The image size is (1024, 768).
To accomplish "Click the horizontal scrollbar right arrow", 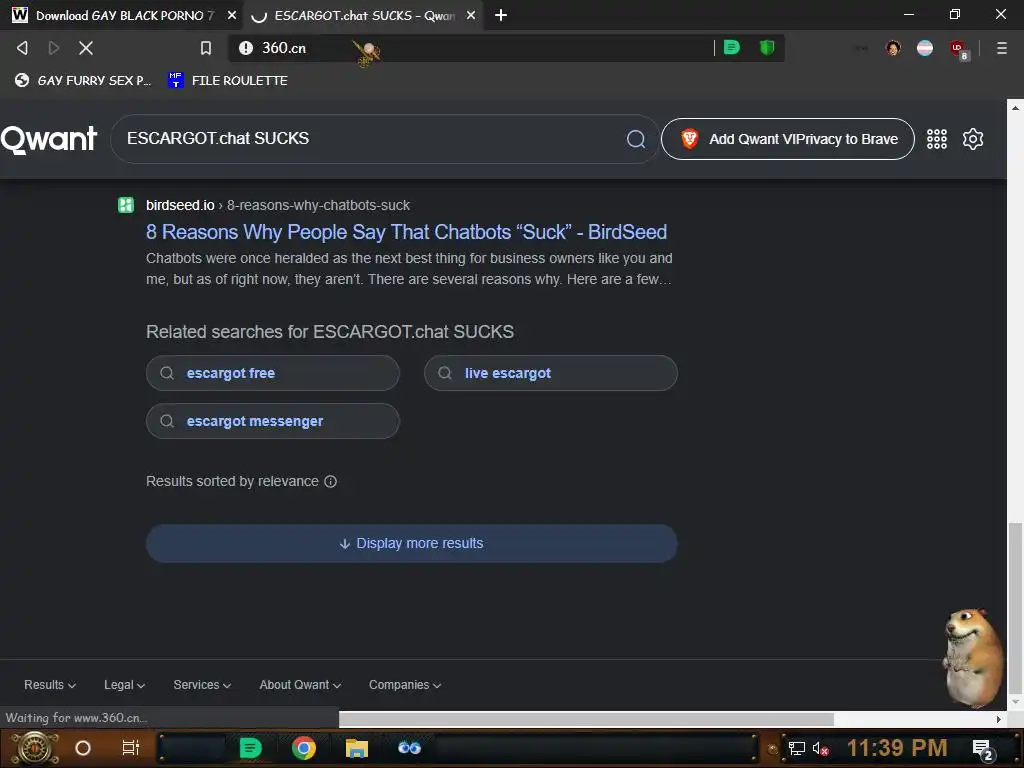I will pos(999,719).
